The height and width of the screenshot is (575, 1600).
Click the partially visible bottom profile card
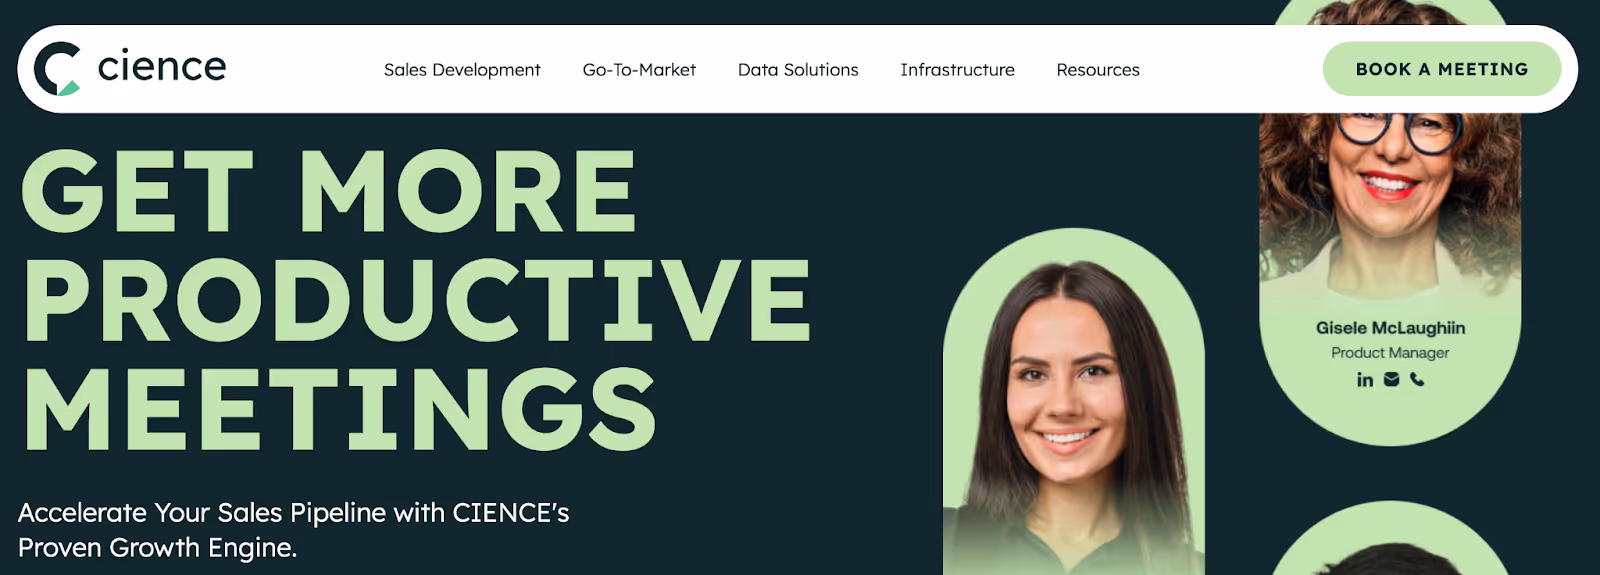tap(1390, 540)
